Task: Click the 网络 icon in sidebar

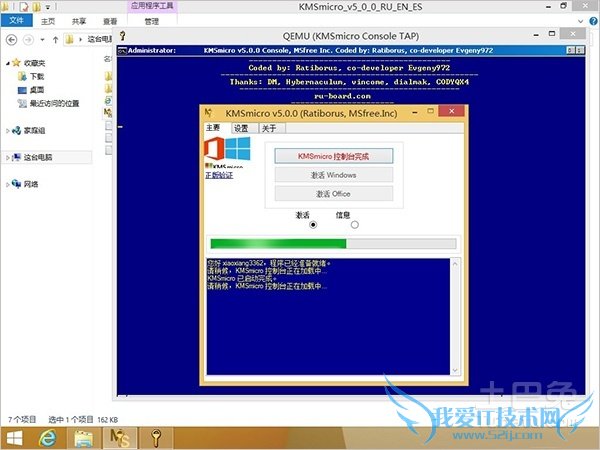Action: [16, 184]
